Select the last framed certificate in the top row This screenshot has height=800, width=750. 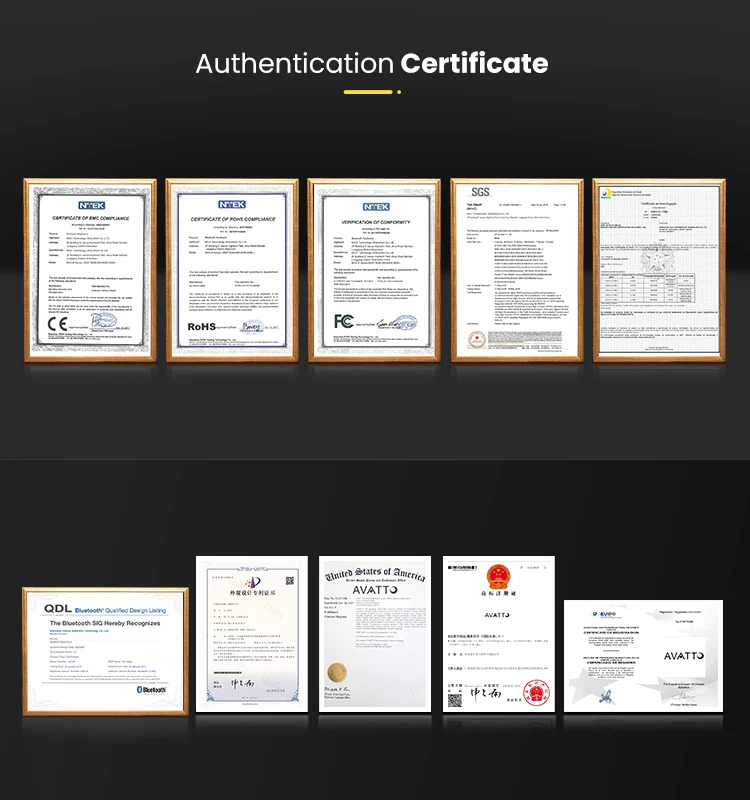click(x=657, y=270)
